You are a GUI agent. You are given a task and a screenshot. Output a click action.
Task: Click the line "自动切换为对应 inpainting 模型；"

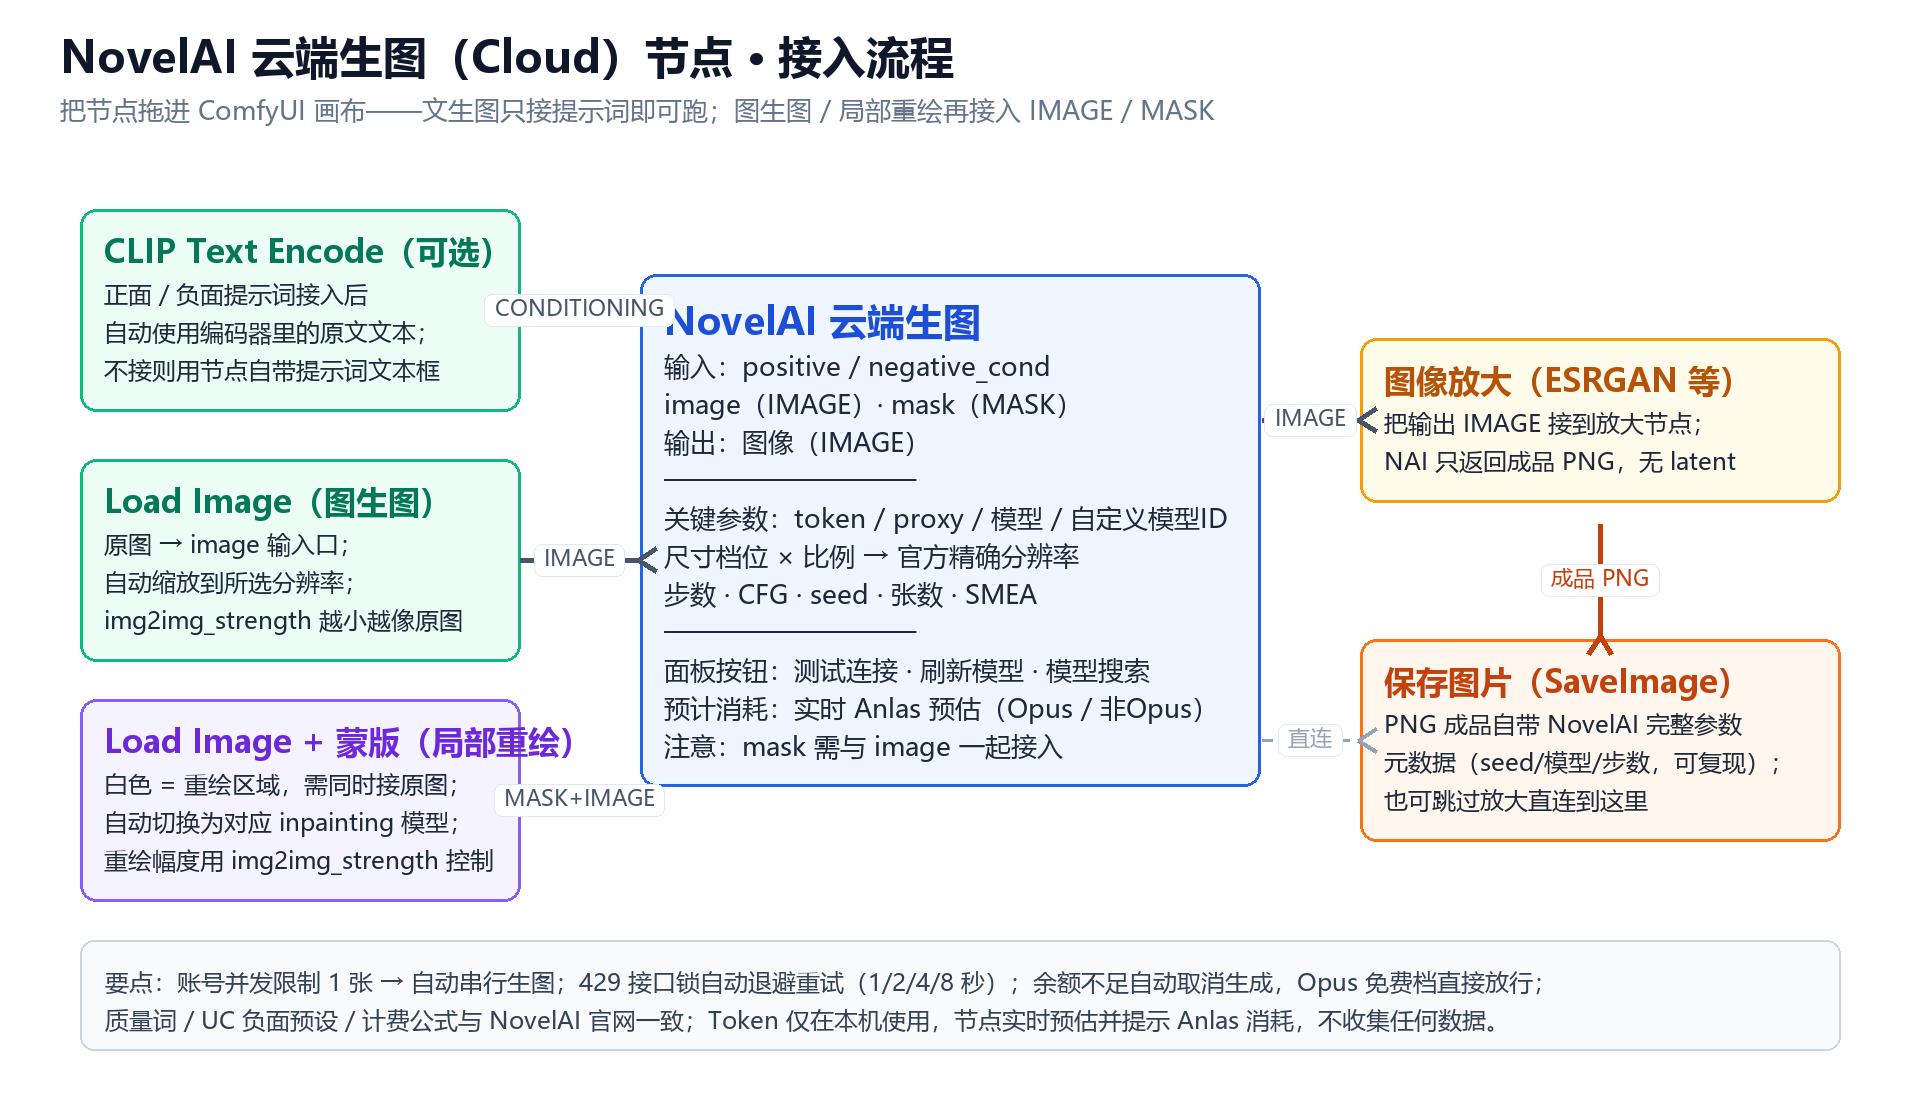[282, 823]
